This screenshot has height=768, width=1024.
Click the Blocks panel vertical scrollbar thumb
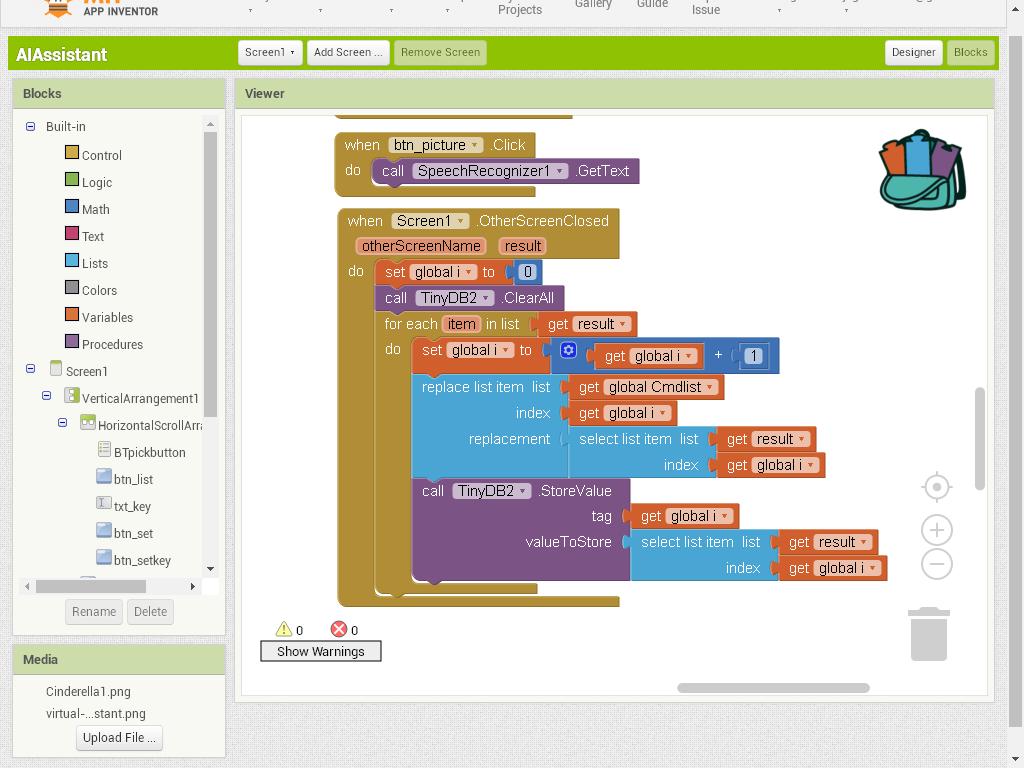(x=210, y=274)
